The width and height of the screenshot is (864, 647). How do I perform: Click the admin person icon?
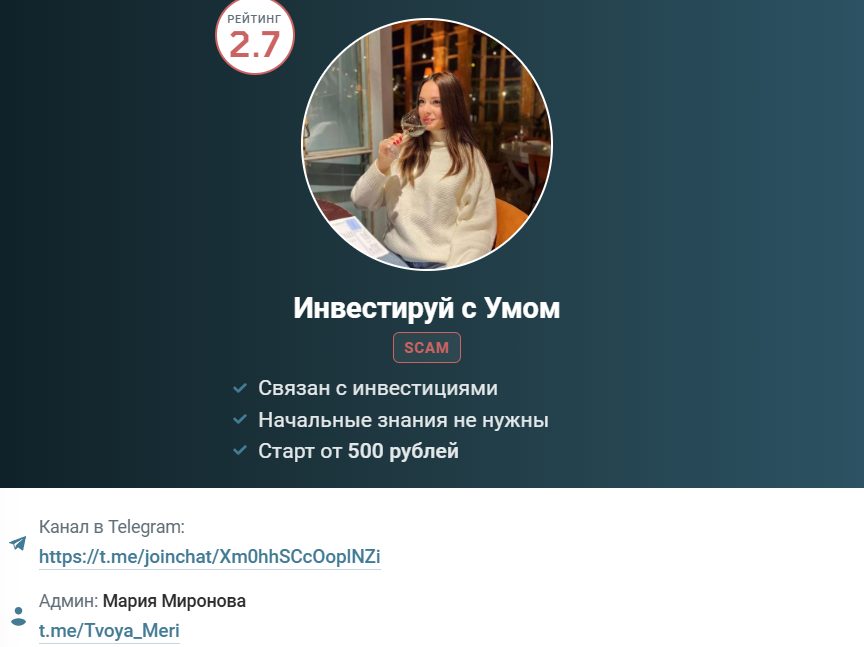point(18,617)
